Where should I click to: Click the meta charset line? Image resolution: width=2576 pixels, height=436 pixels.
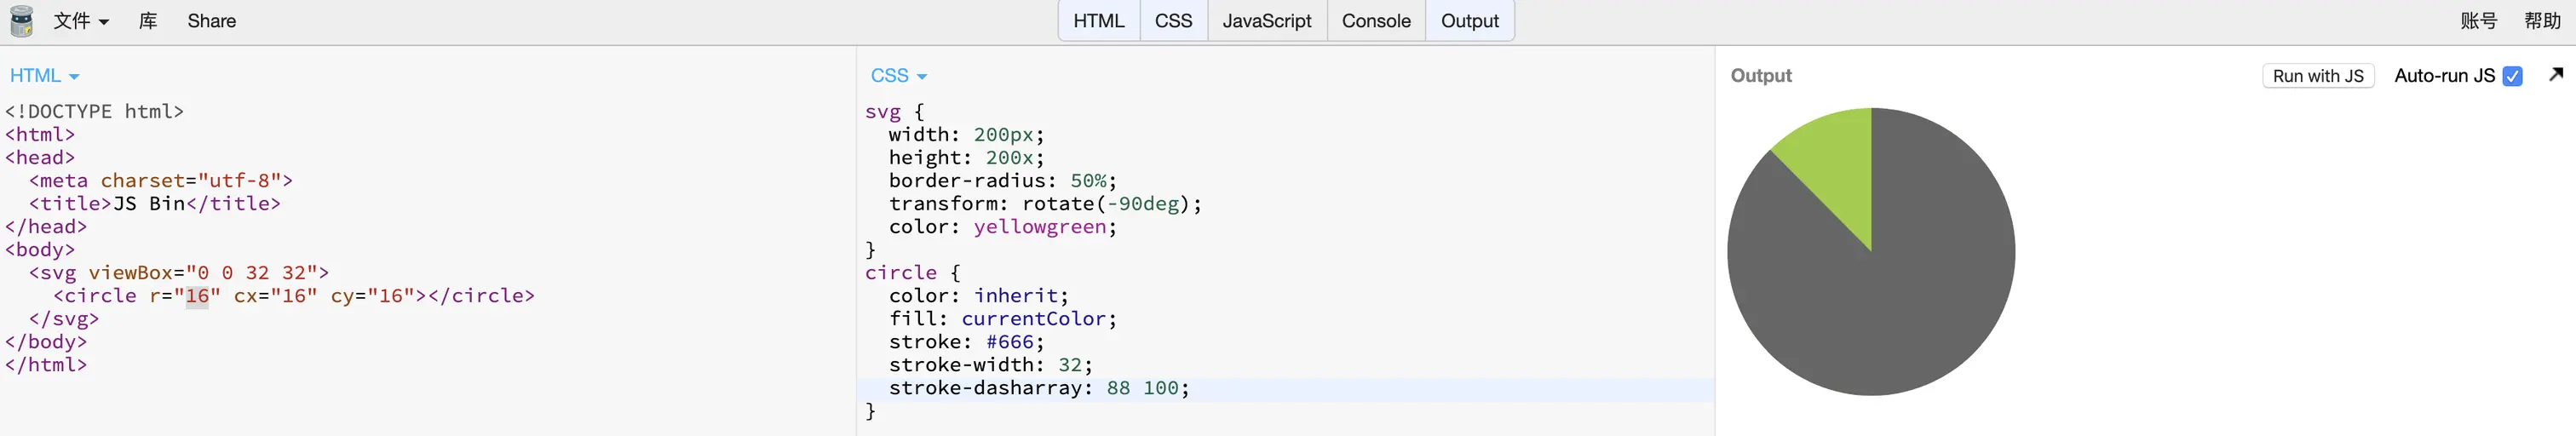click(161, 181)
